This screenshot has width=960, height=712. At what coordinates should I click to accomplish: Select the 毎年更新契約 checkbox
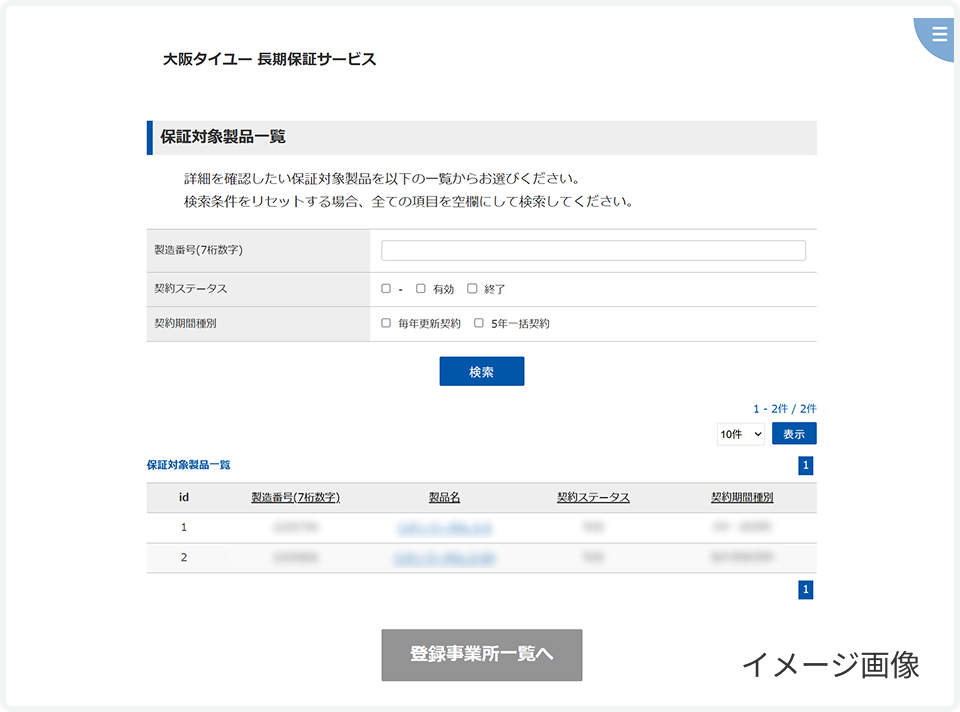tap(386, 324)
